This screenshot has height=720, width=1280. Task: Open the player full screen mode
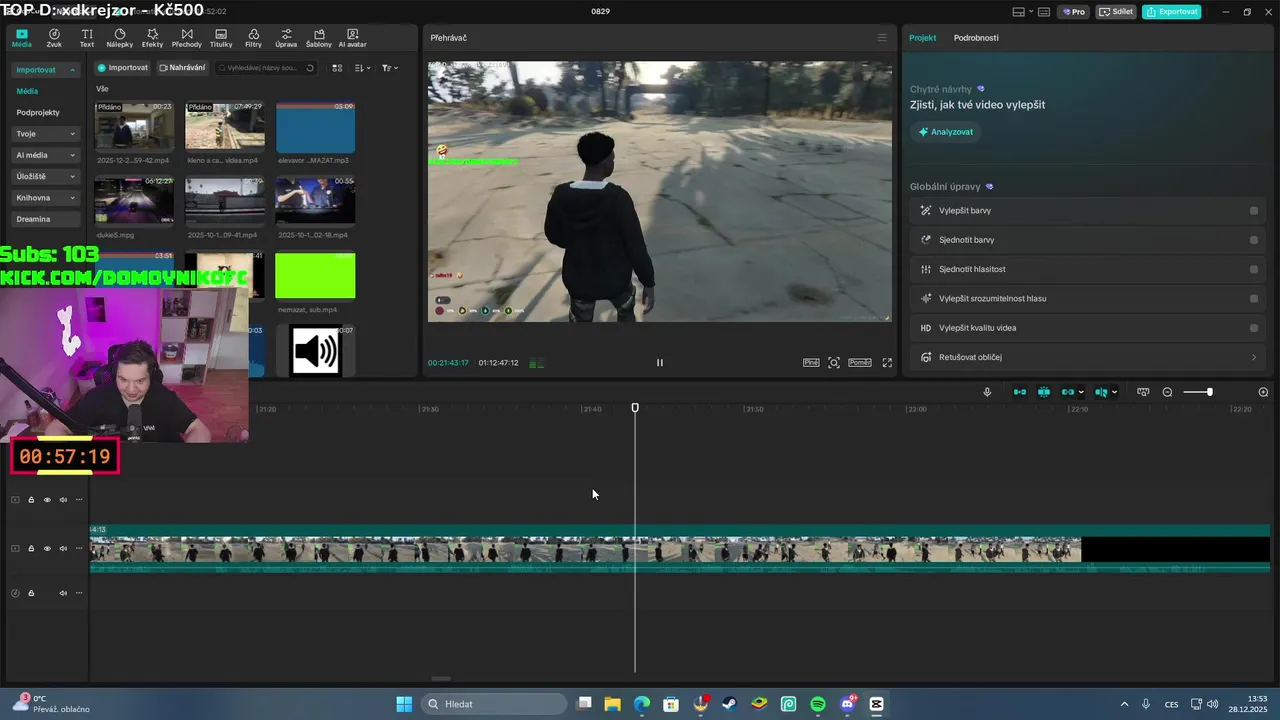[x=887, y=363]
